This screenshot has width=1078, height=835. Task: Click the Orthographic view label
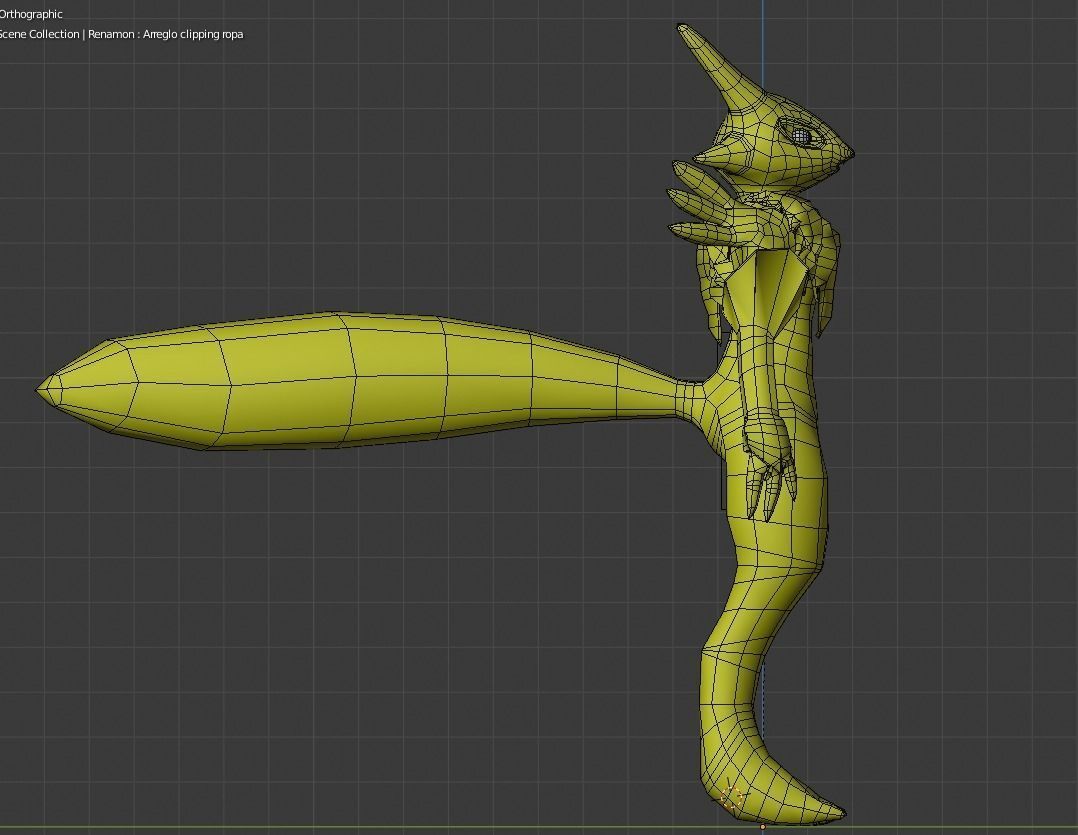[x=31, y=14]
